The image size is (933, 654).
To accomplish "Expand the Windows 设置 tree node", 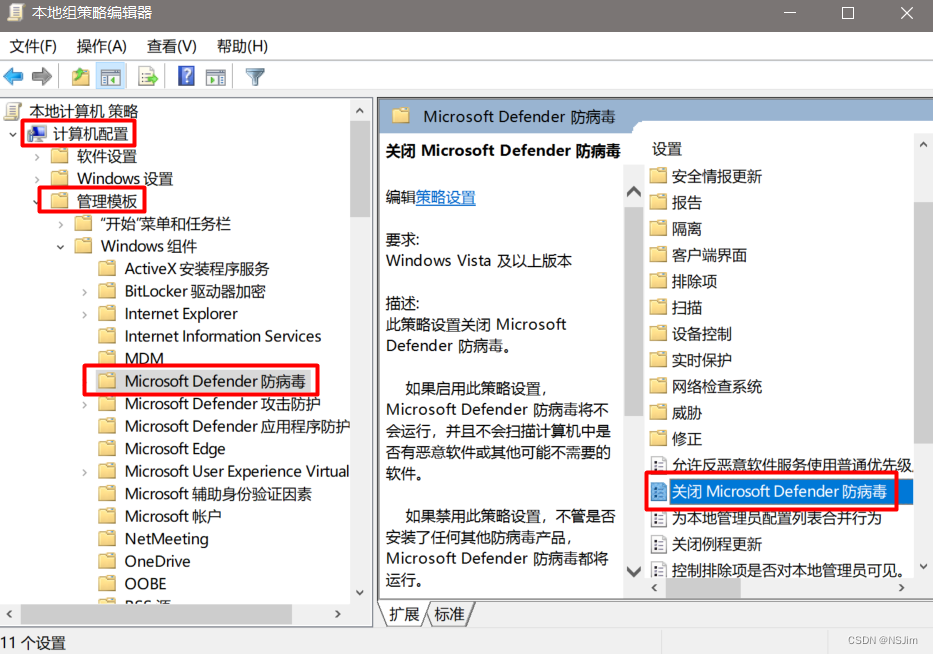I will pos(37,179).
